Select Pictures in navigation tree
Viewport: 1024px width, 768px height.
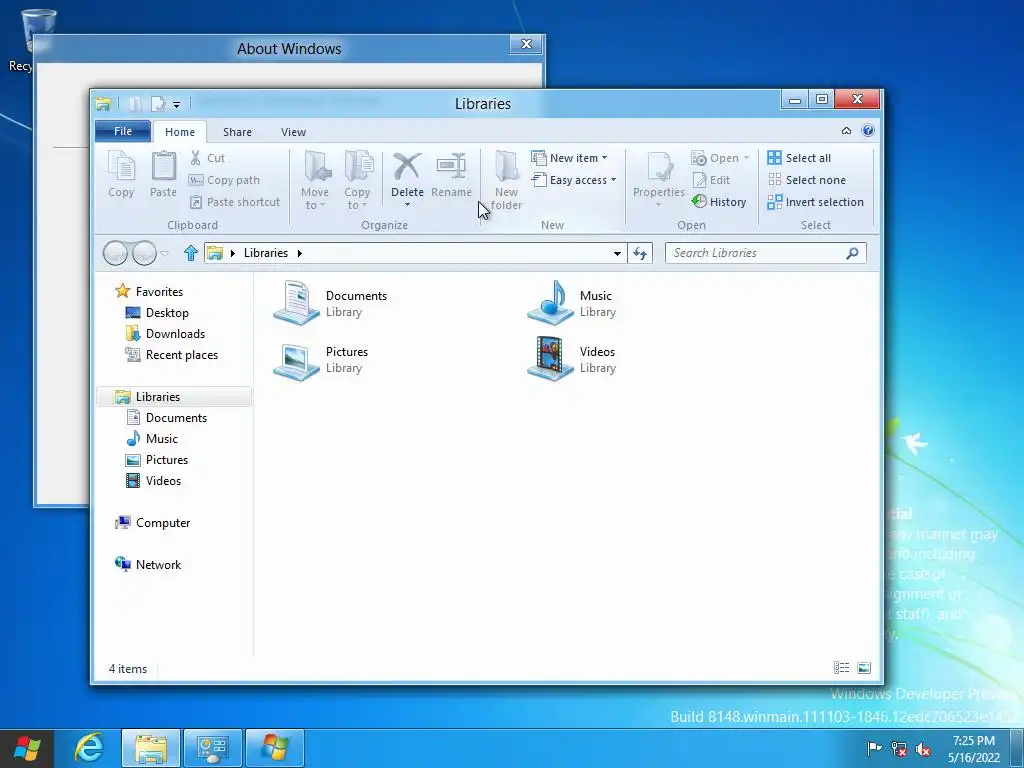(x=157, y=460)
